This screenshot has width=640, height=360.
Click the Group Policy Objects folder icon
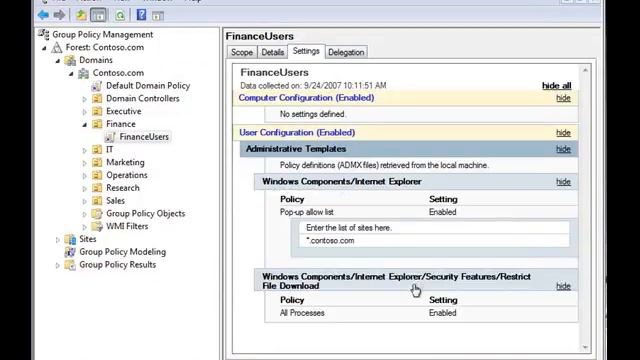97,213
